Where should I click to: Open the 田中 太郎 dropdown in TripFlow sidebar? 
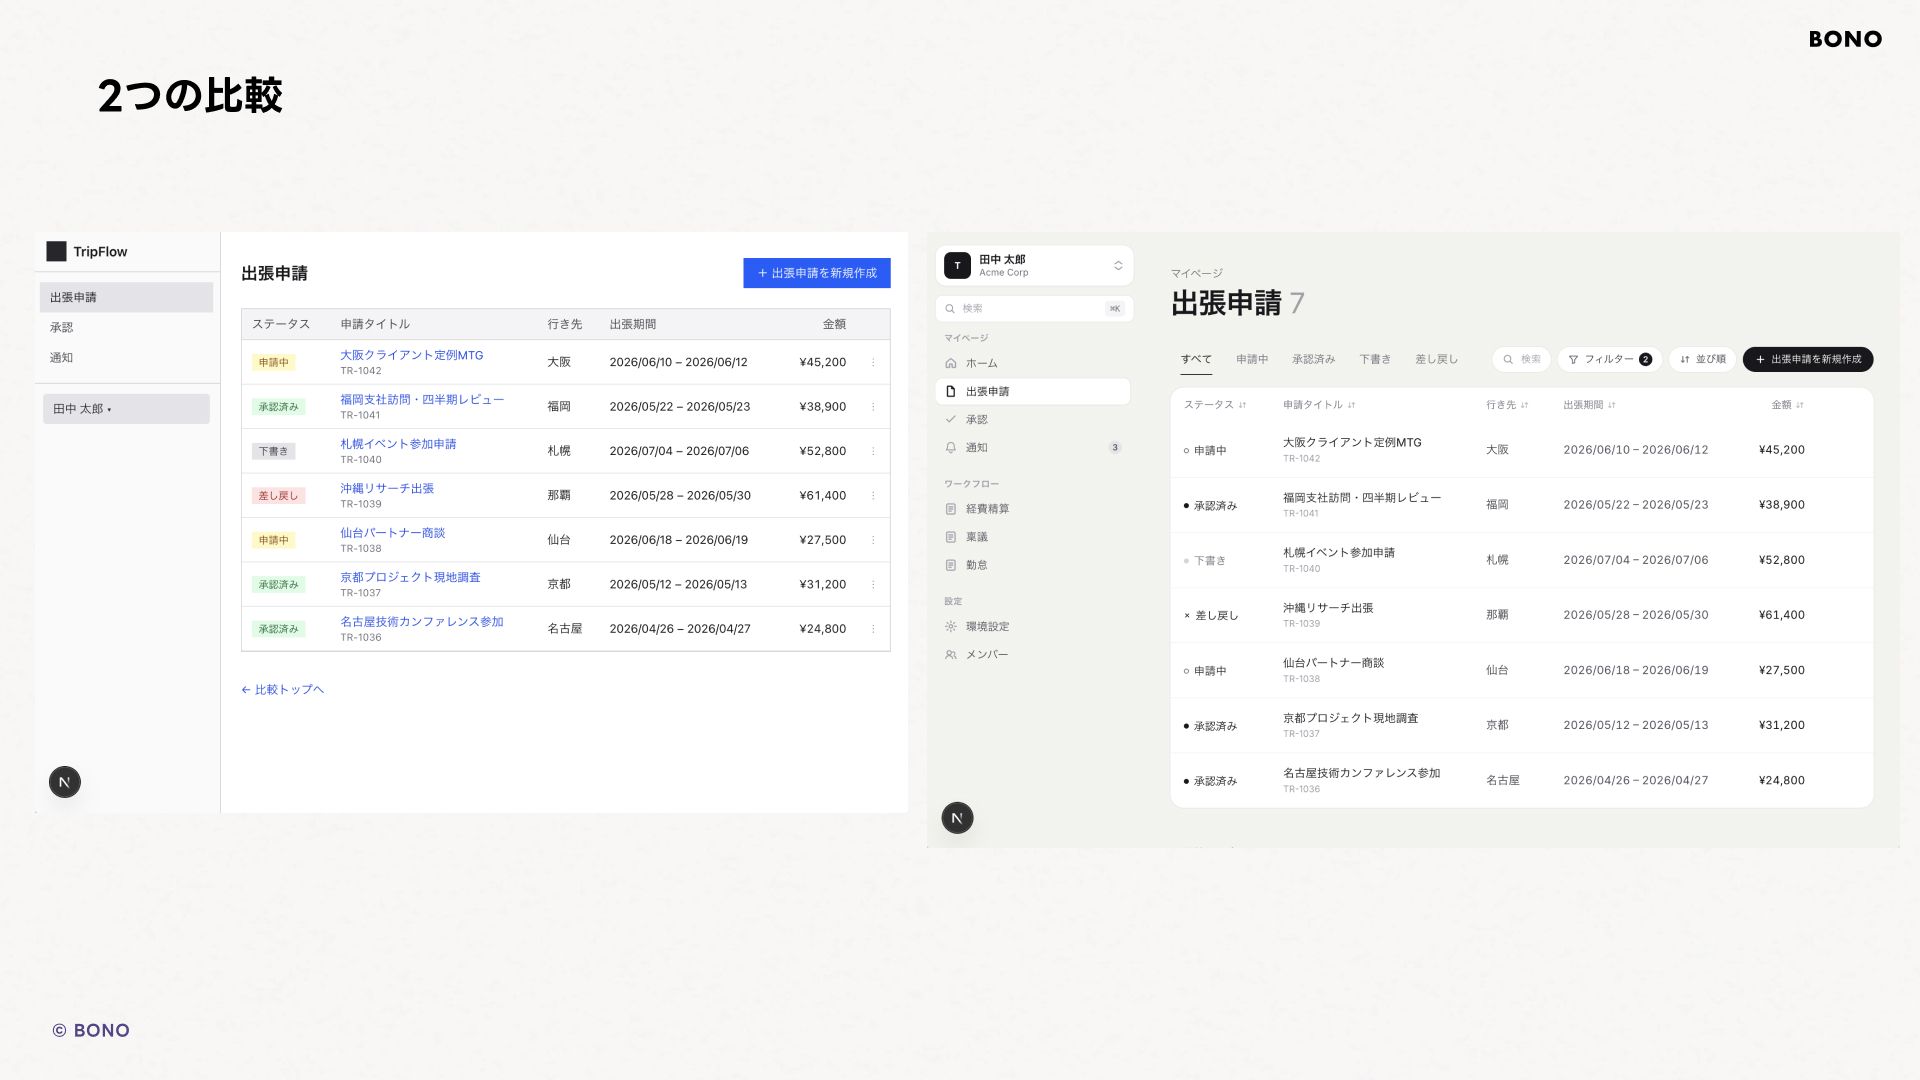tap(126, 409)
